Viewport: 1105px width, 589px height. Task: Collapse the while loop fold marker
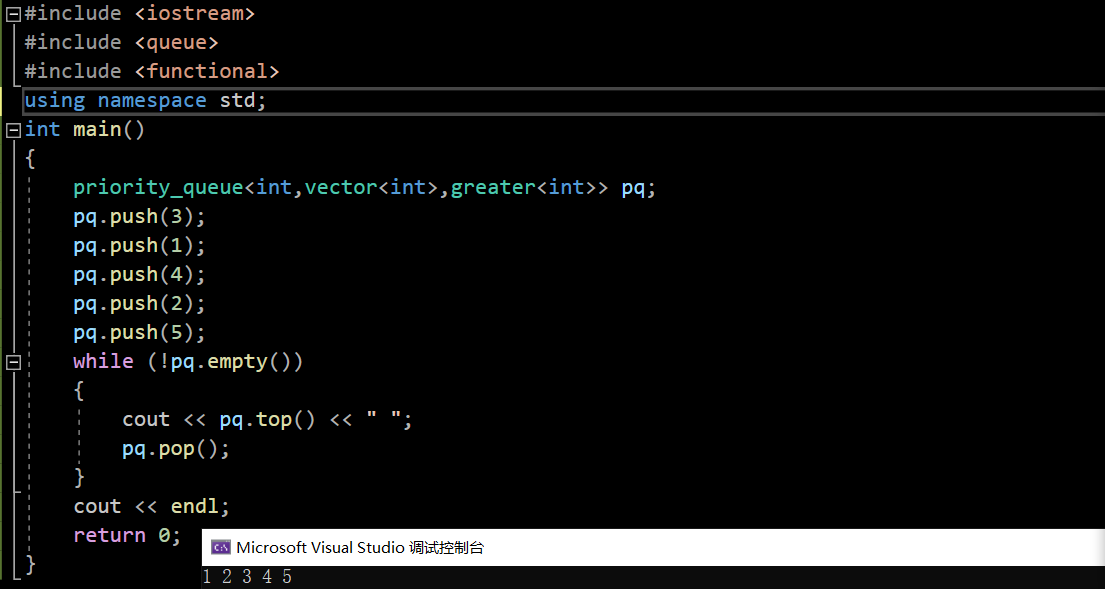pyautogui.click(x=13, y=362)
